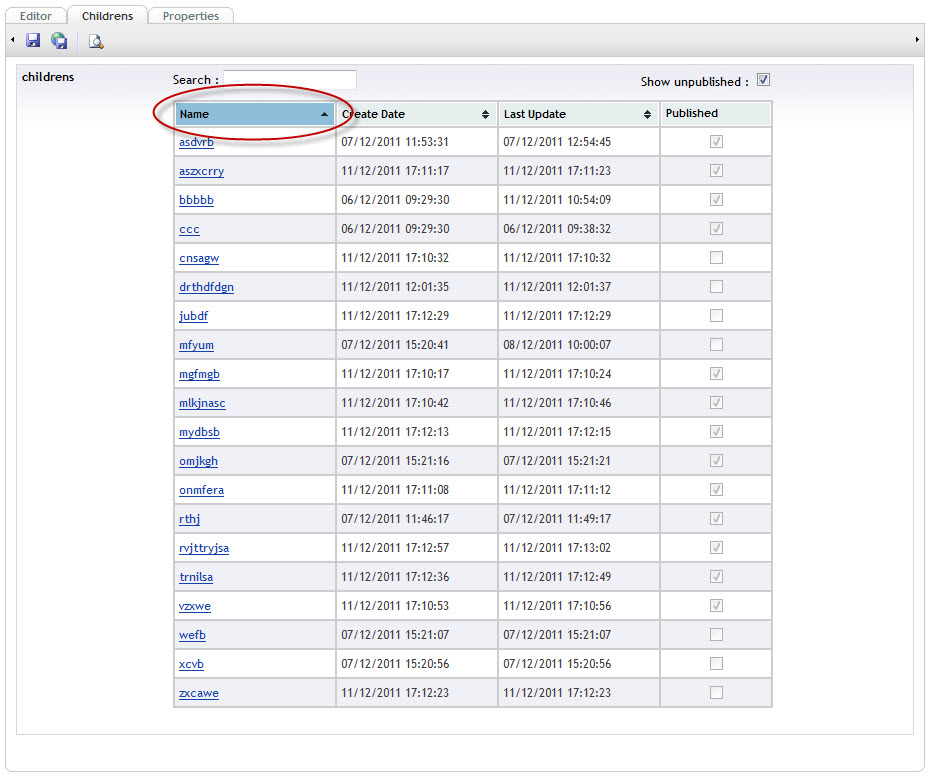
Task: Toggle the Show unpublished checkbox
Action: tap(763, 80)
